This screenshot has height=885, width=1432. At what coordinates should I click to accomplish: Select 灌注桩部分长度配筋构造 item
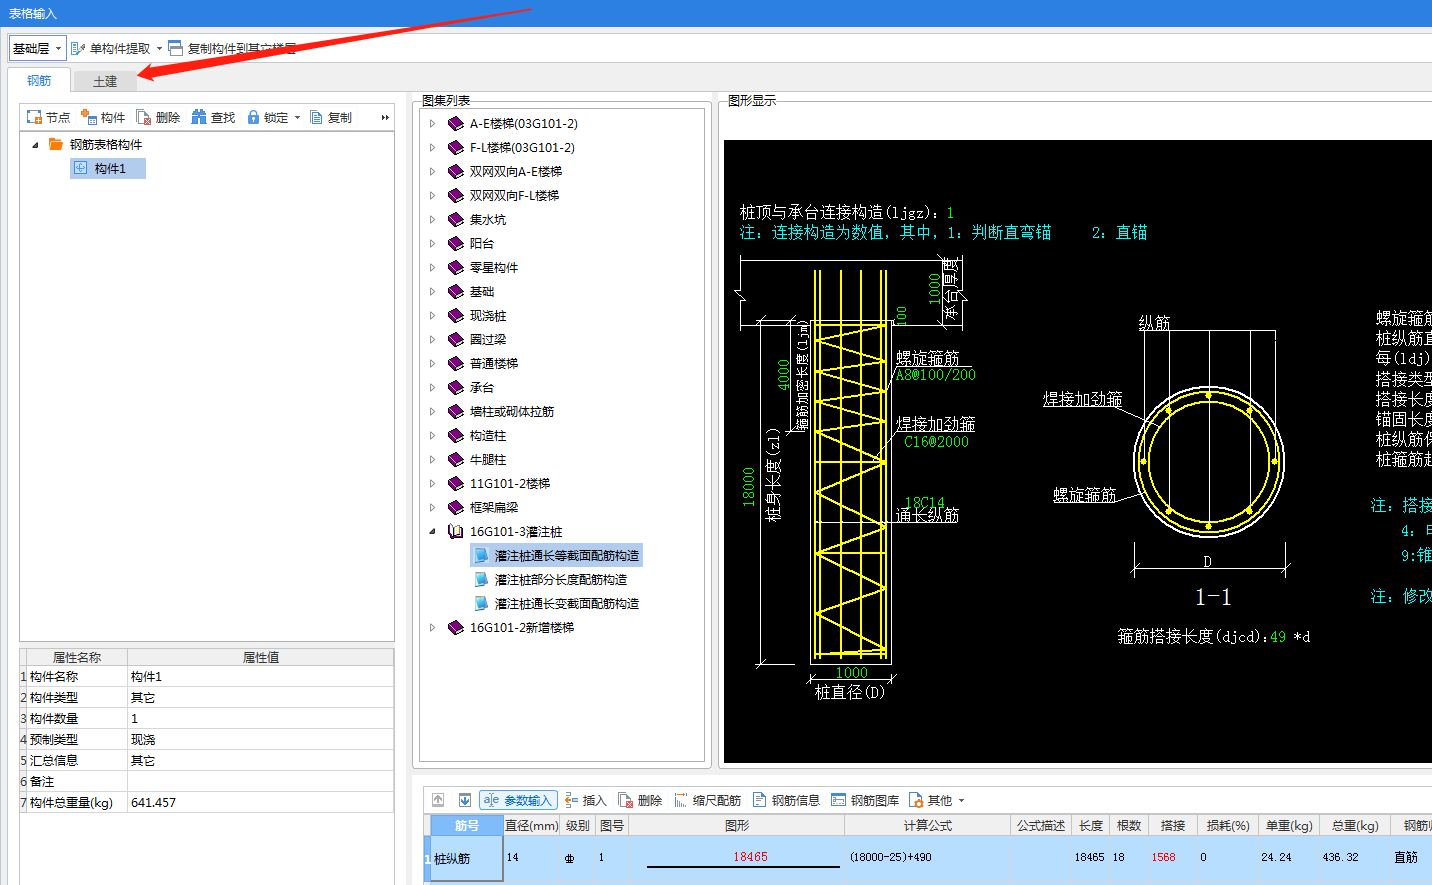(x=561, y=580)
